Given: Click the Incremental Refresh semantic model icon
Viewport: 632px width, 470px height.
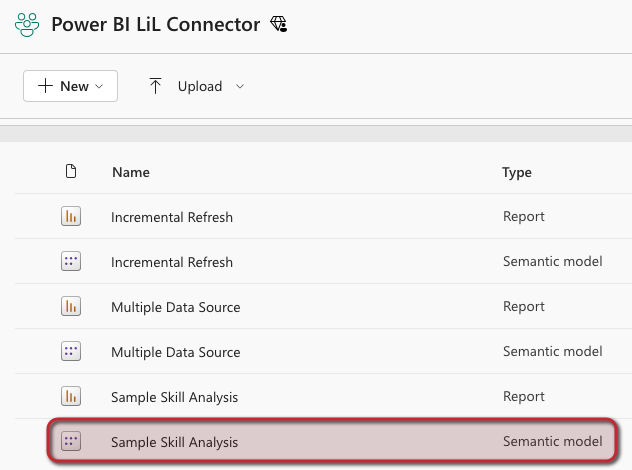Looking at the screenshot, I should [x=71, y=261].
